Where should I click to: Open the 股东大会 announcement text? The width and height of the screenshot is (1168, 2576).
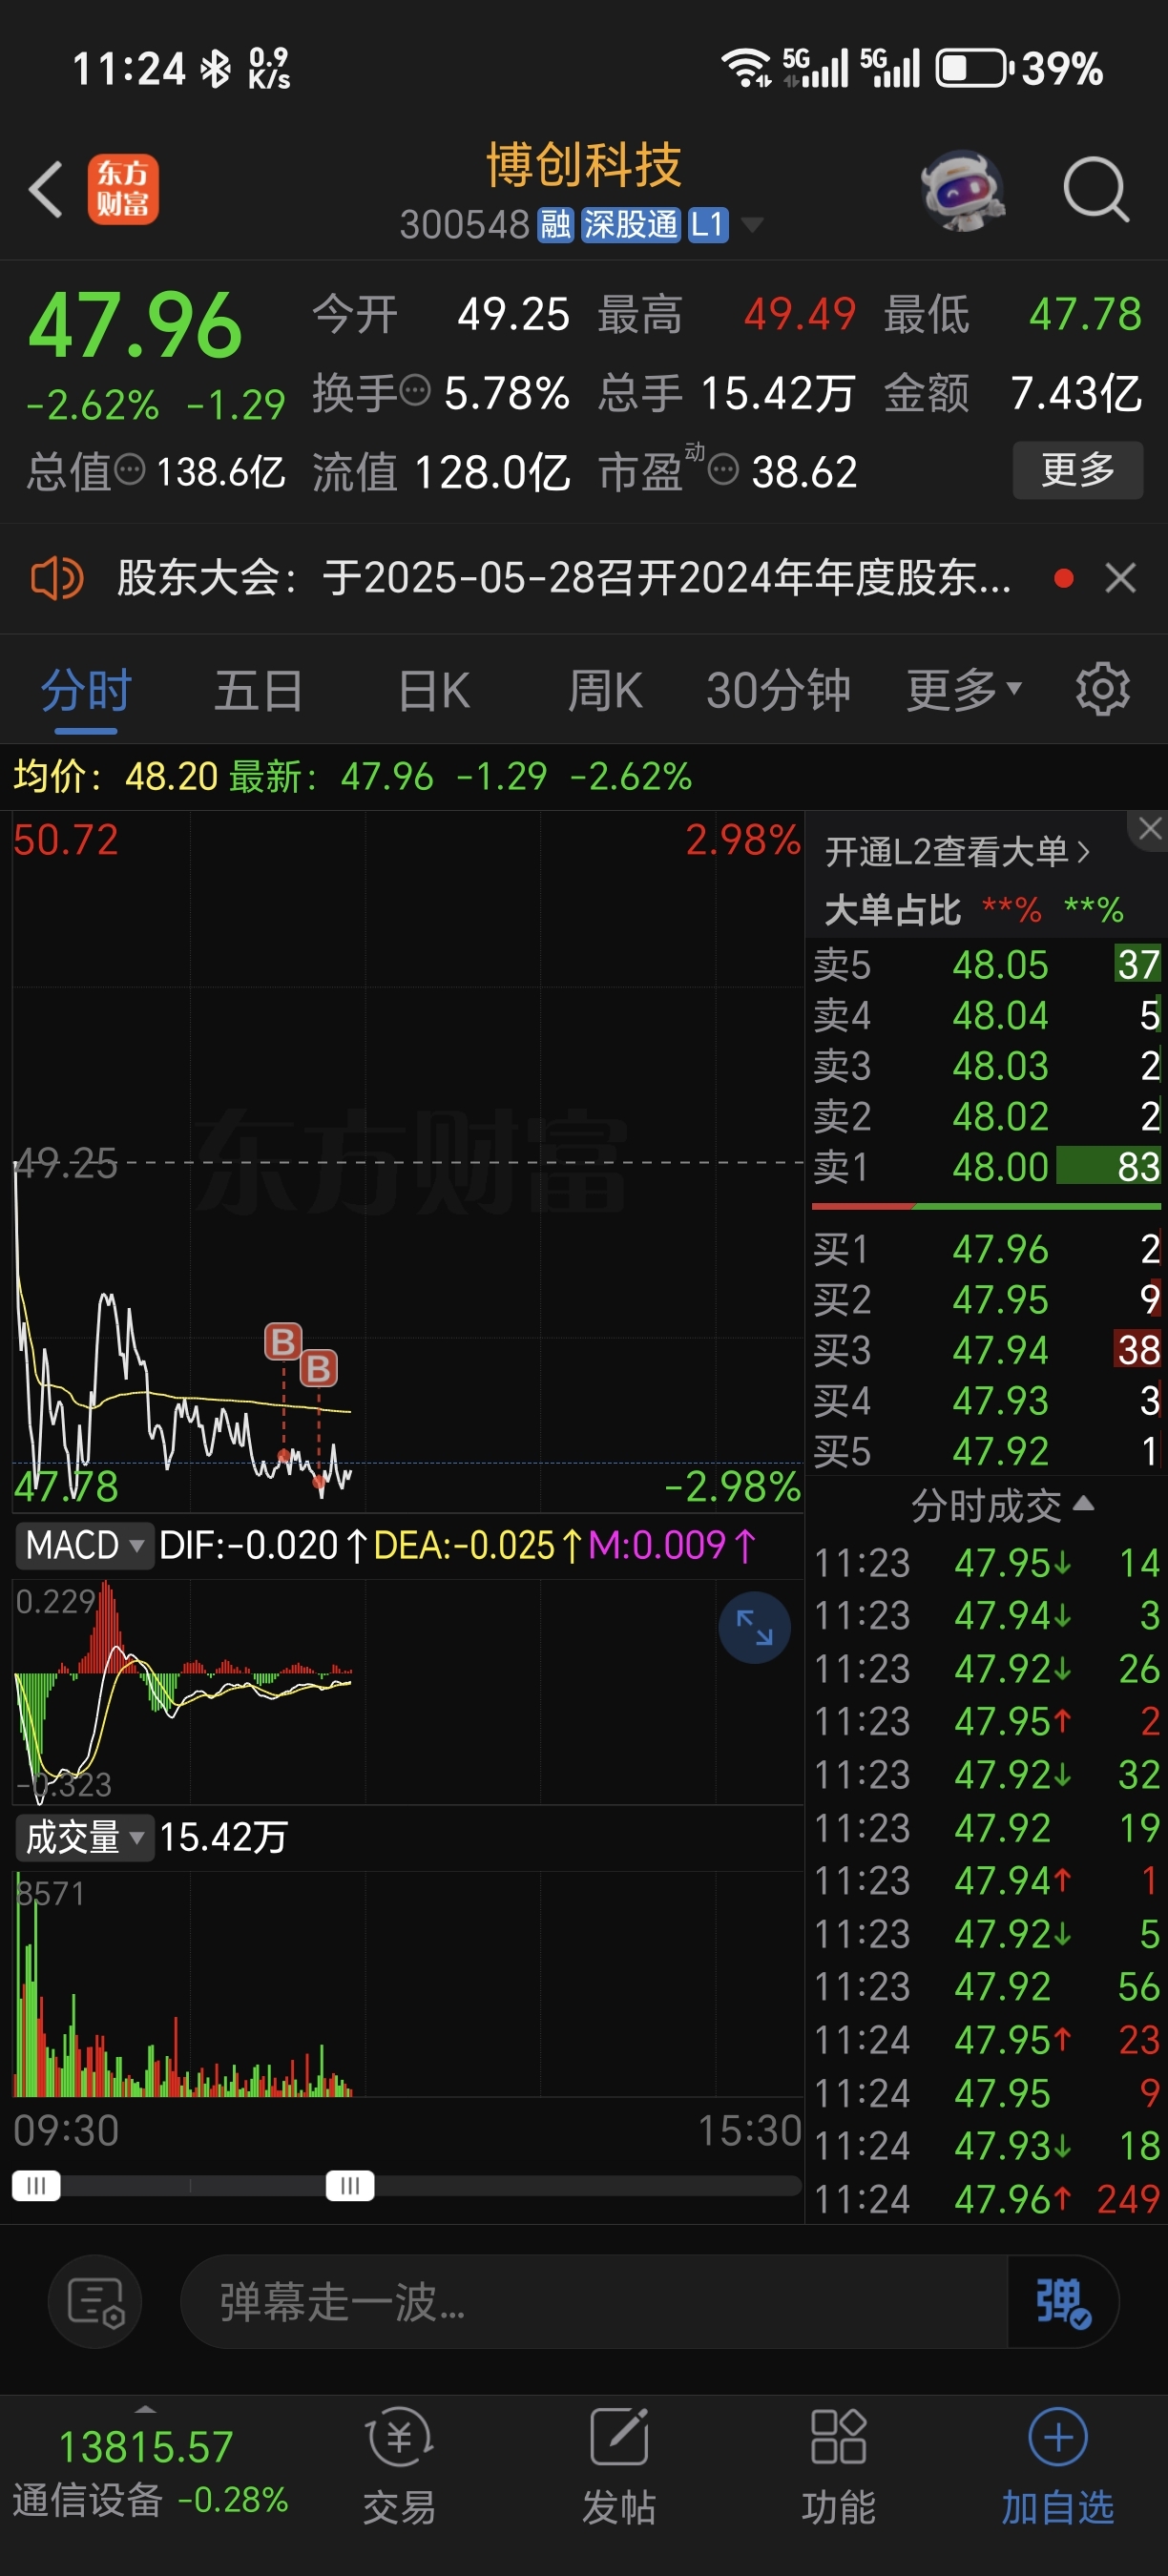[x=564, y=578]
